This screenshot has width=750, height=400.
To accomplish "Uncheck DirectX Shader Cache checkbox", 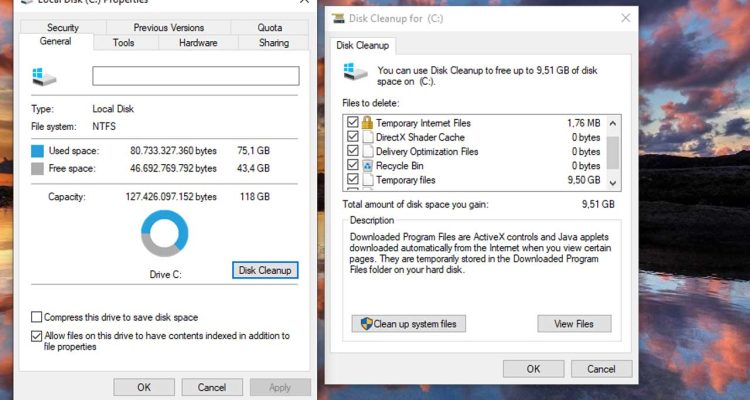I will 353,136.
